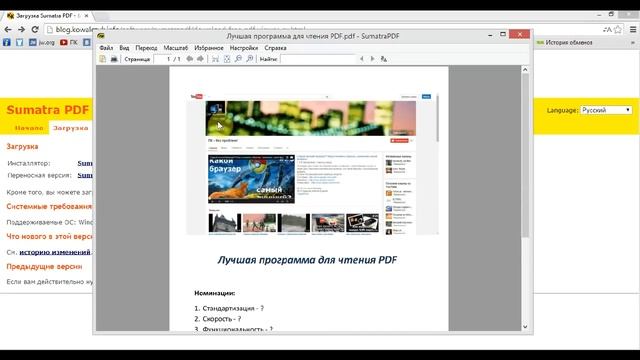Screen dimensions: 640x360
Task: Select Fit Page icon in SumatraPDF toolbar
Action: coord(227,59)
